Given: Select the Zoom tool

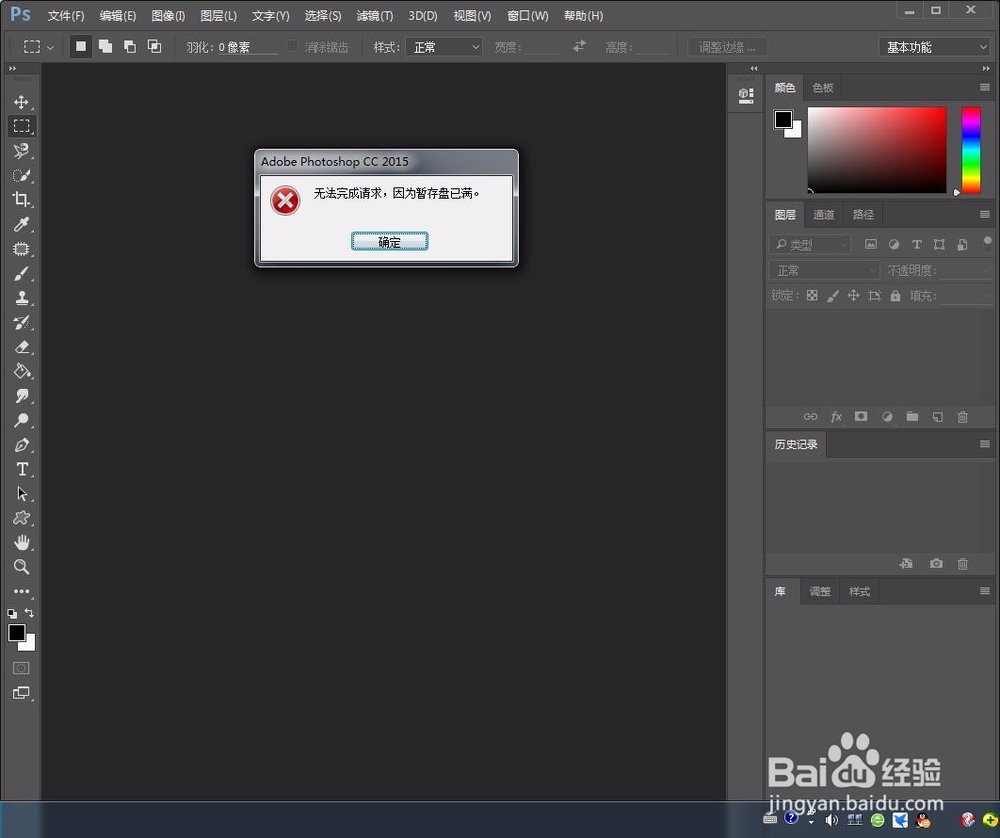Looking at the screenshot, I should 21,567.
